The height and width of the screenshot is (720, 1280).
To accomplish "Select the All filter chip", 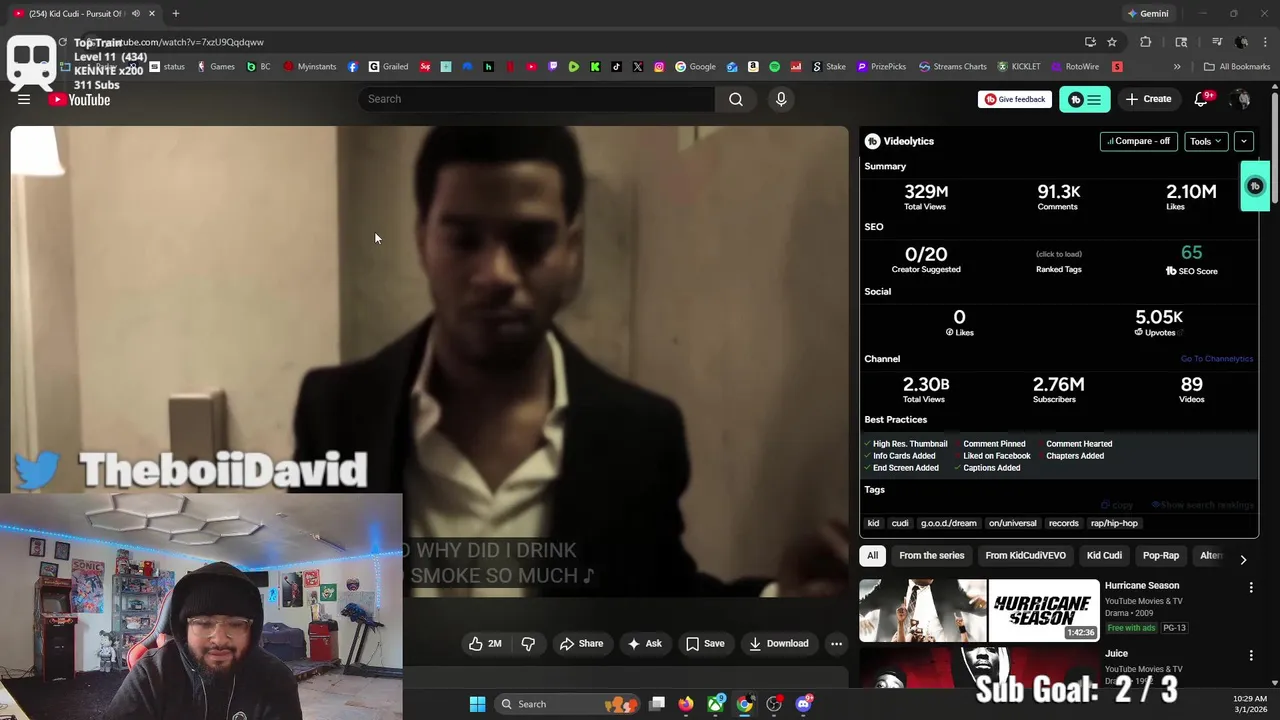I will pyautogui.click(x=872, y=555).
